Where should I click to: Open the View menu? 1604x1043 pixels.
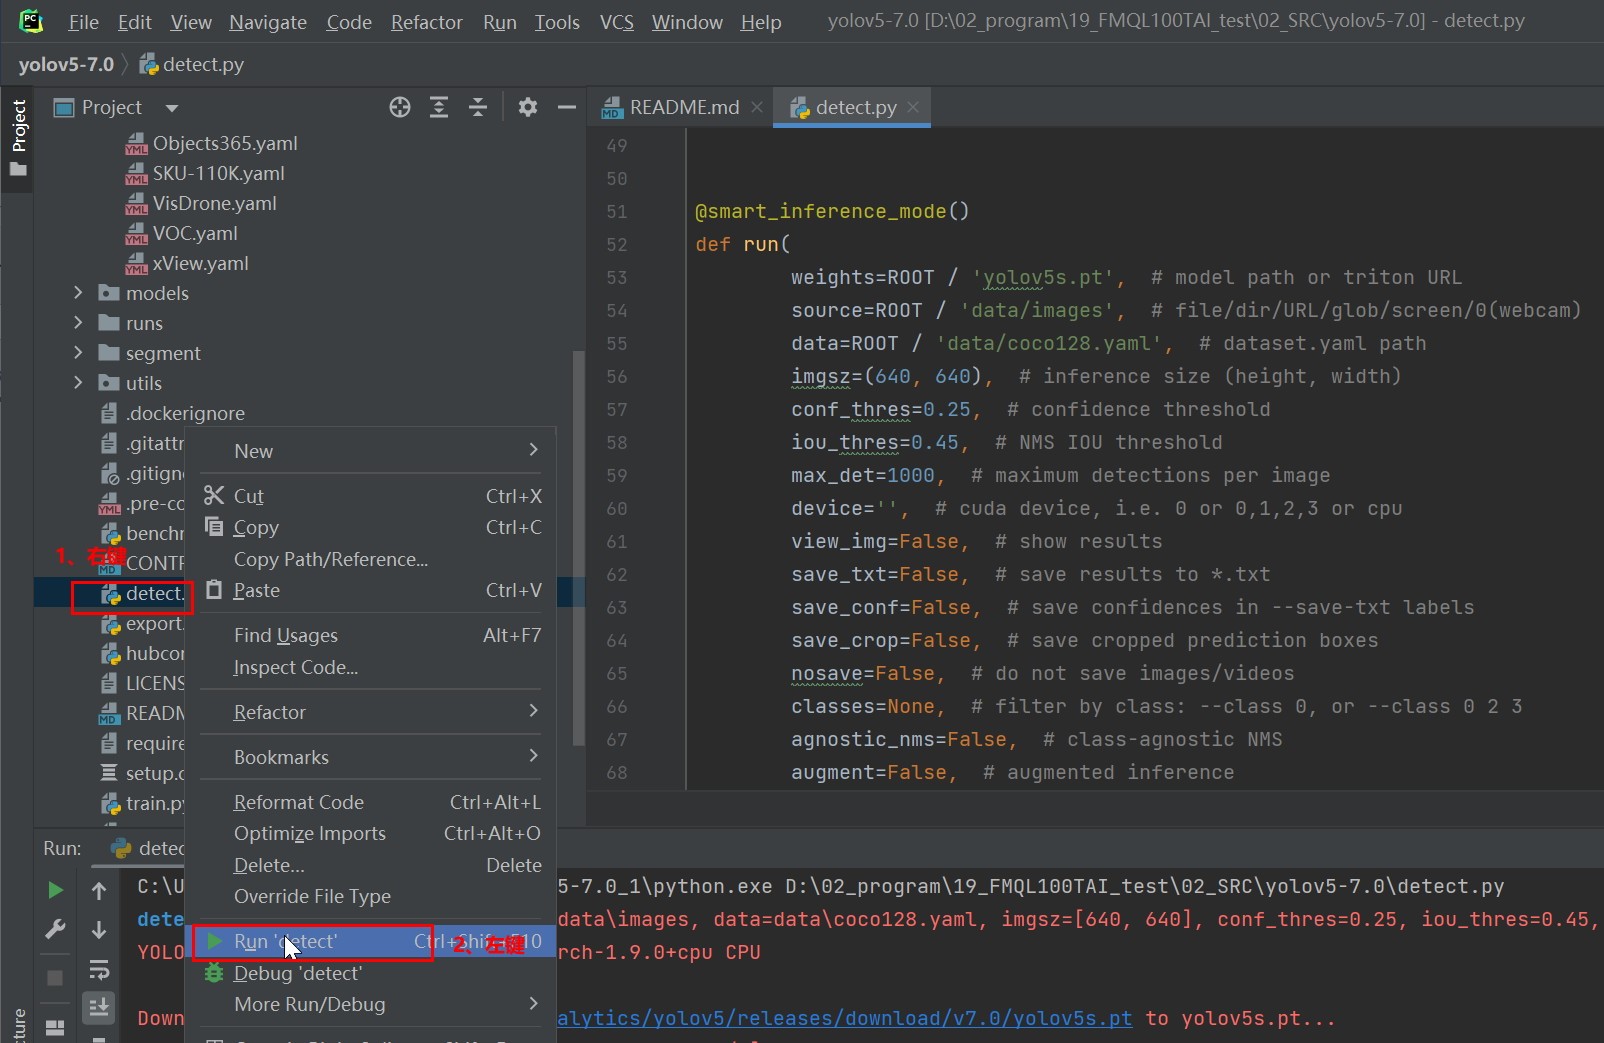point(191,22)
